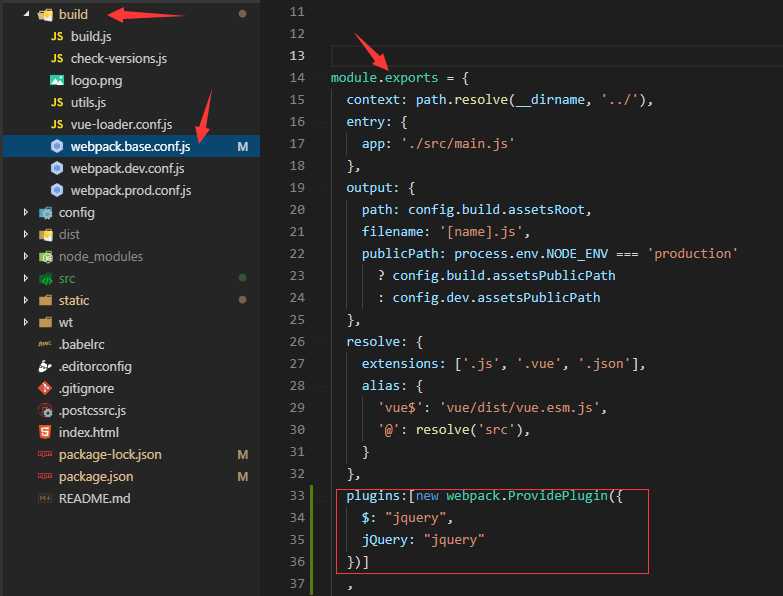
Task: Click the modified dot on build folder
Action: pos(243,14)
